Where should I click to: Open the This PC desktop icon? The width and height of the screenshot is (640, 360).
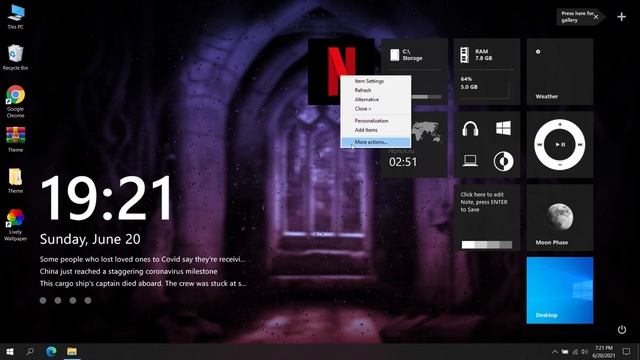pyautogui.click(x=16, y=16)
